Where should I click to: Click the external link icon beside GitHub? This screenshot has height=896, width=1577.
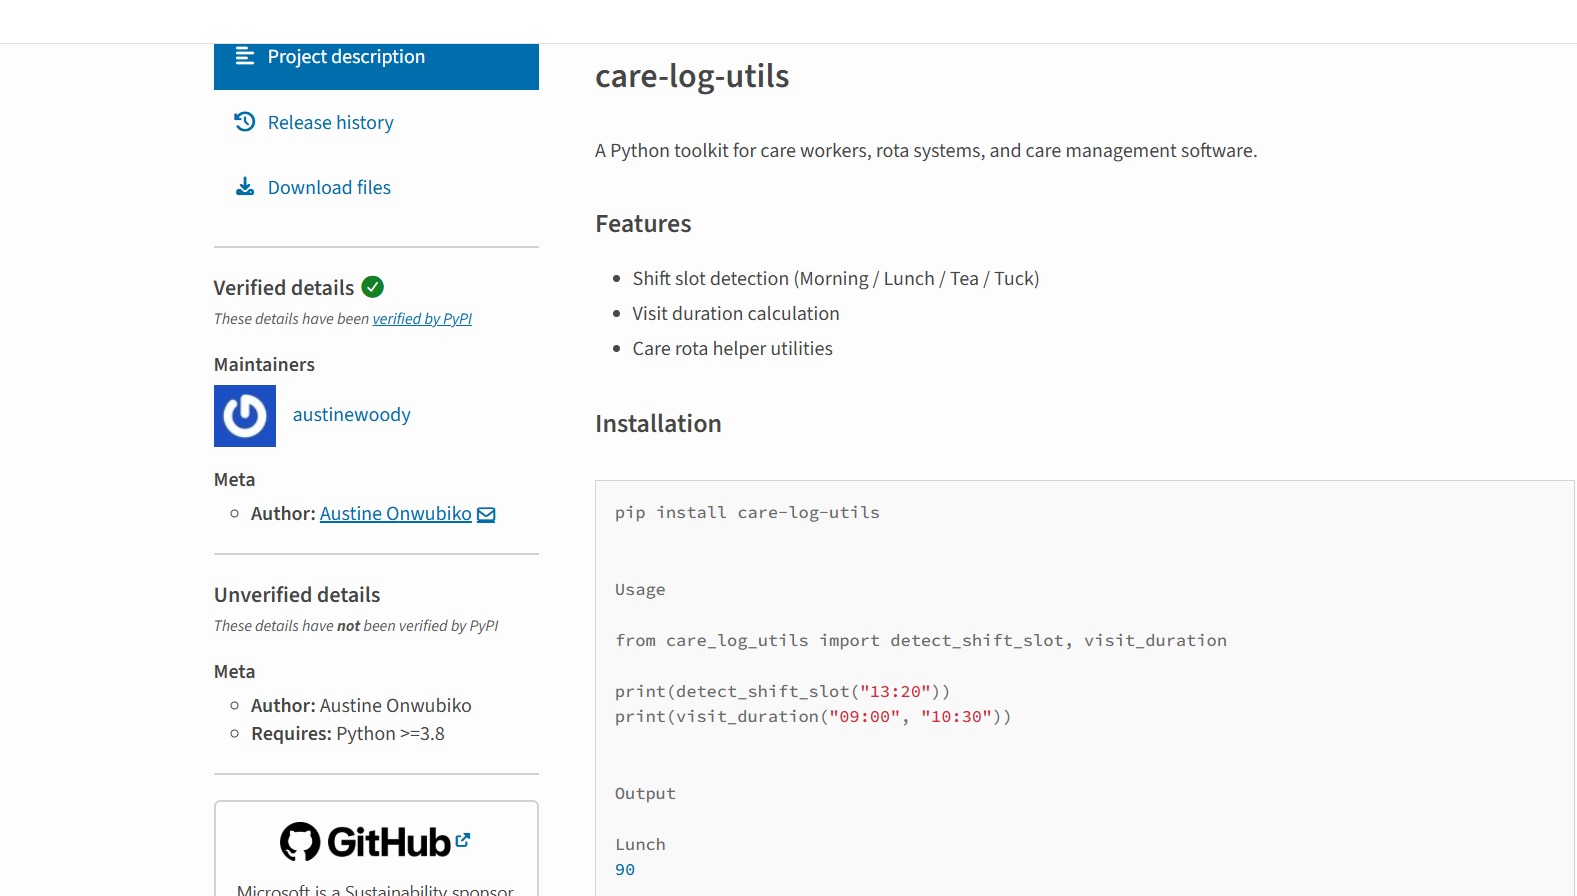[463, 840]
